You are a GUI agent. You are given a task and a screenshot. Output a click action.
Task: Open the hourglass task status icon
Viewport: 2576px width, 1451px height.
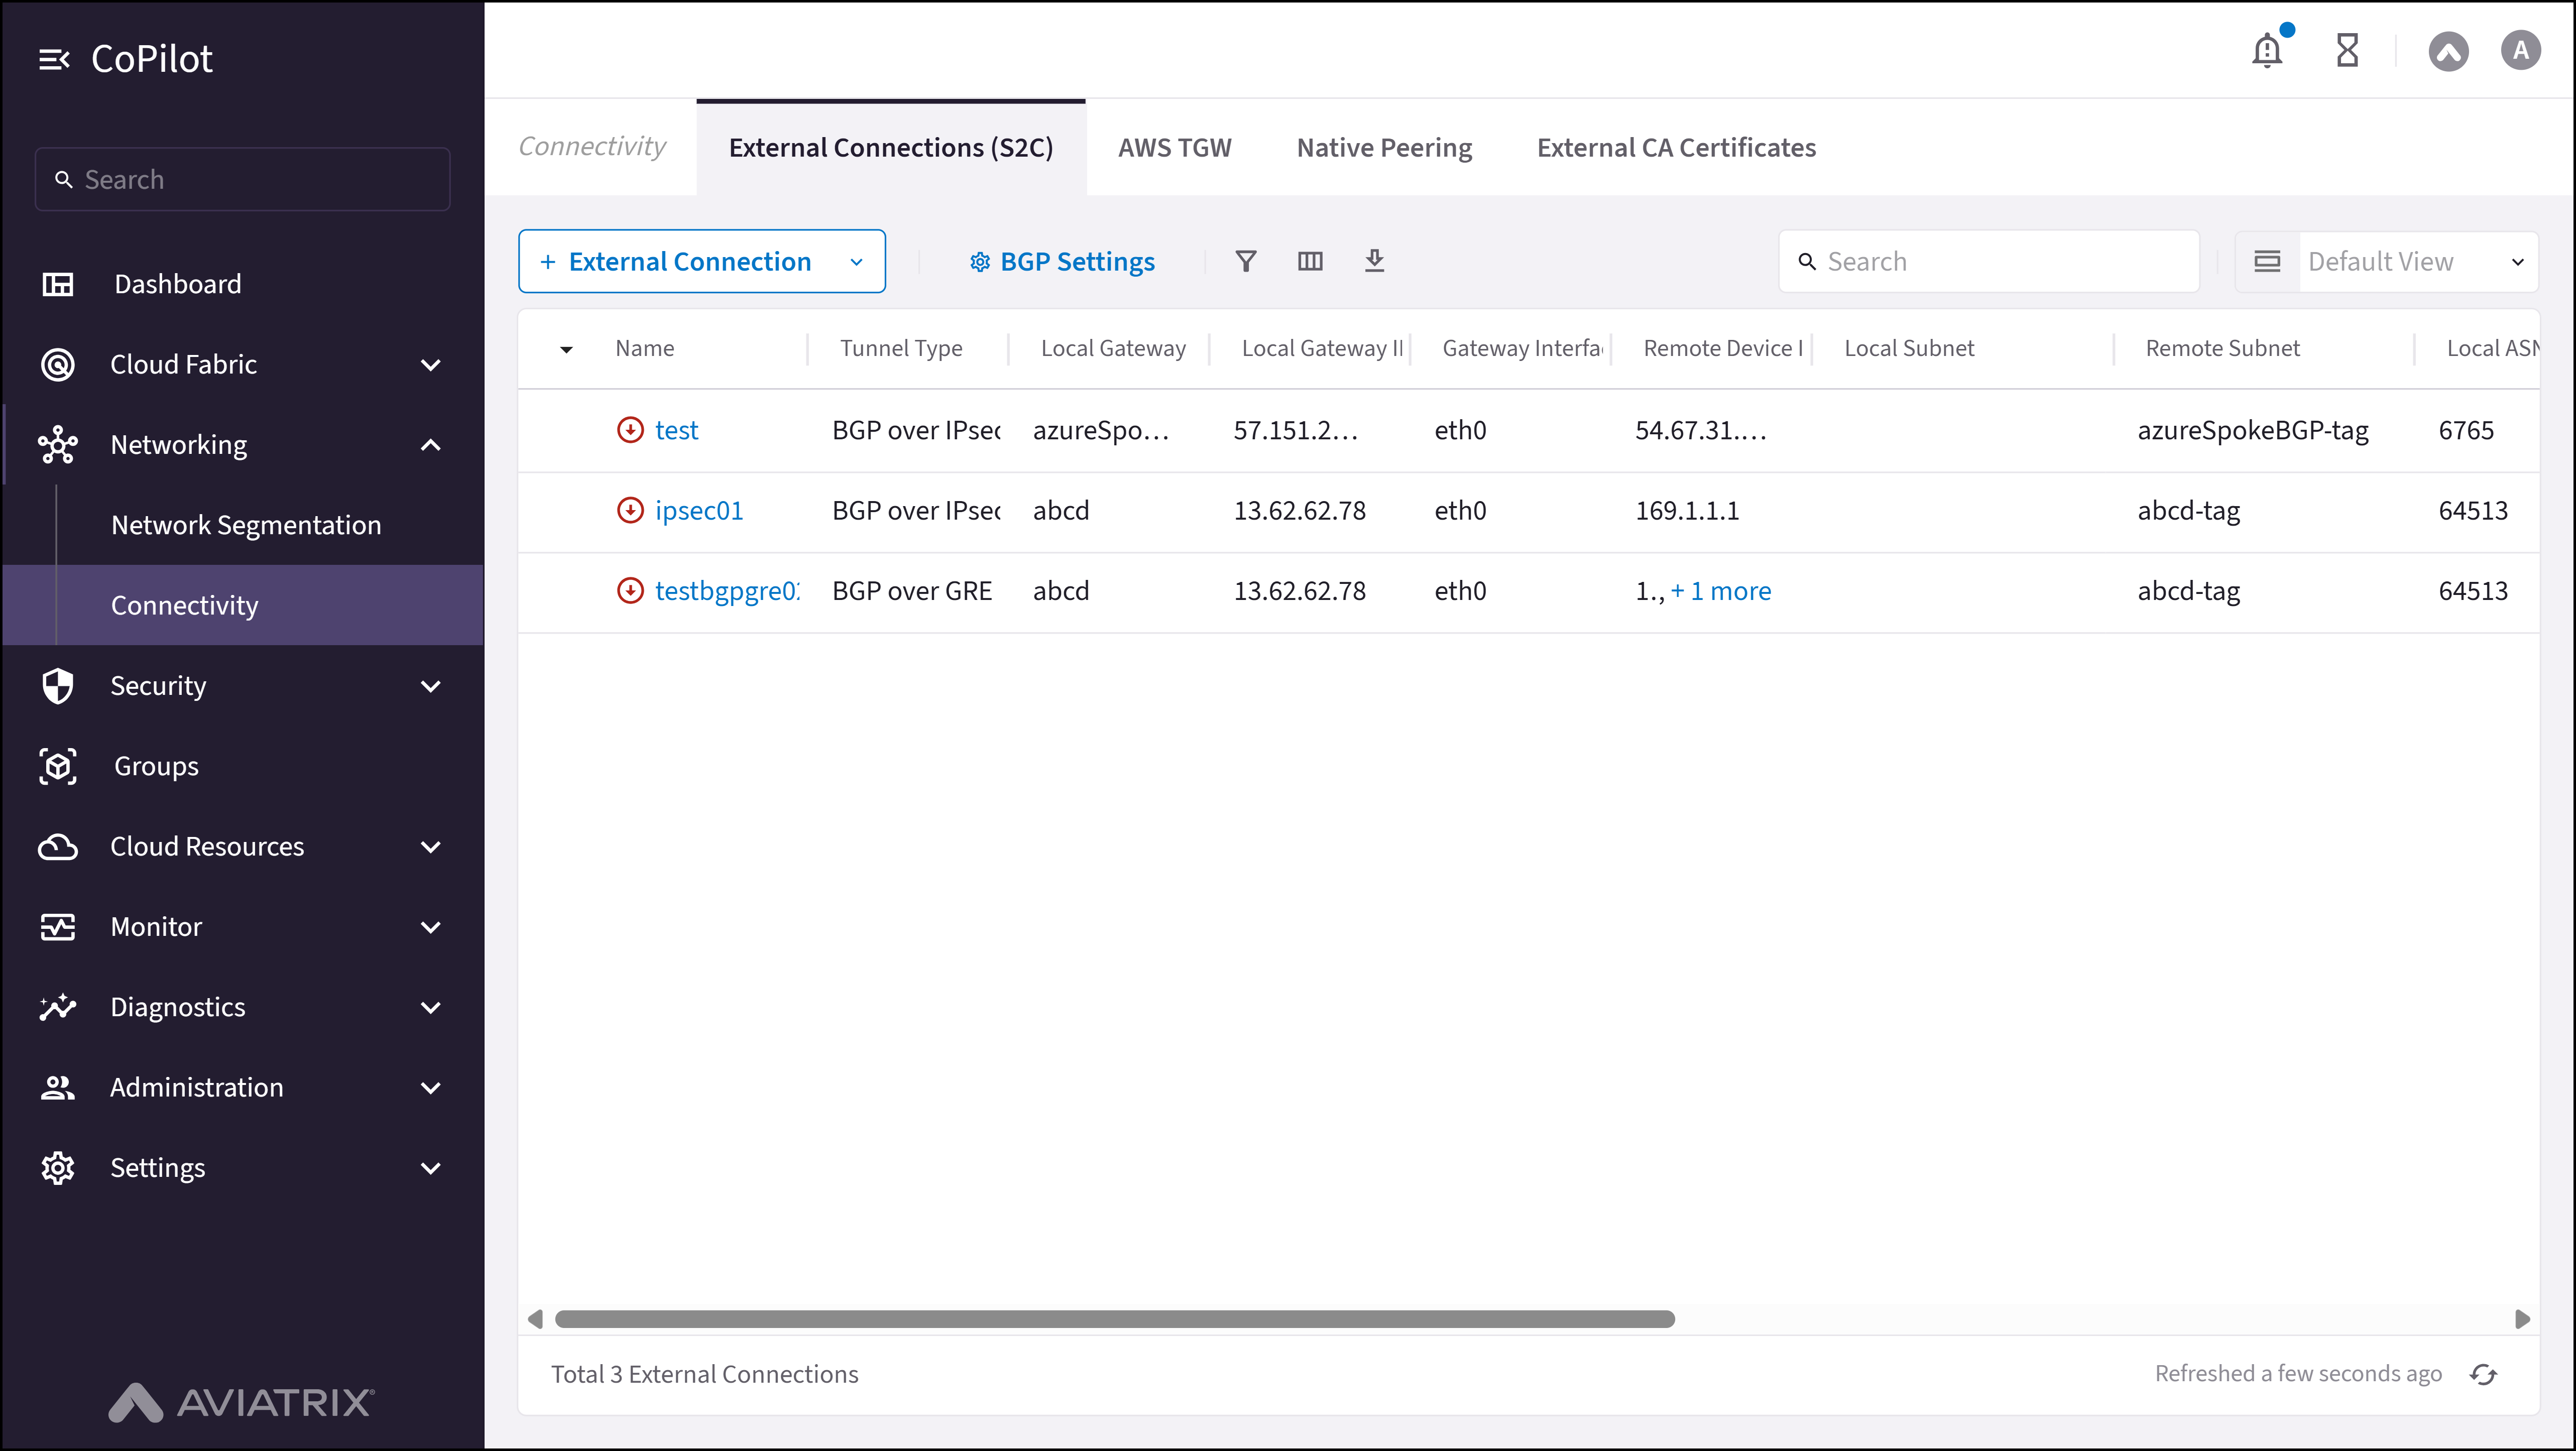[2347, 50]
